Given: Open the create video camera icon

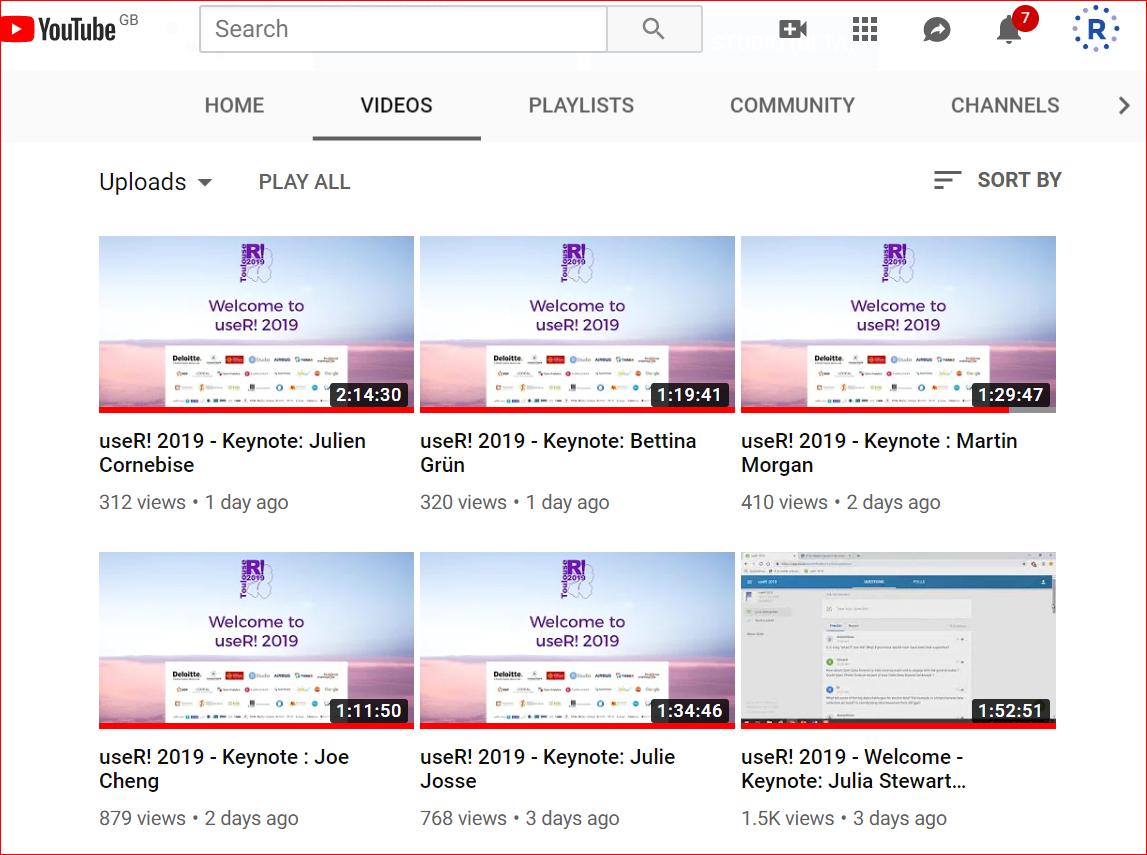Looking at the screenshot, I should pyautogui.click(x=793, y=29).
